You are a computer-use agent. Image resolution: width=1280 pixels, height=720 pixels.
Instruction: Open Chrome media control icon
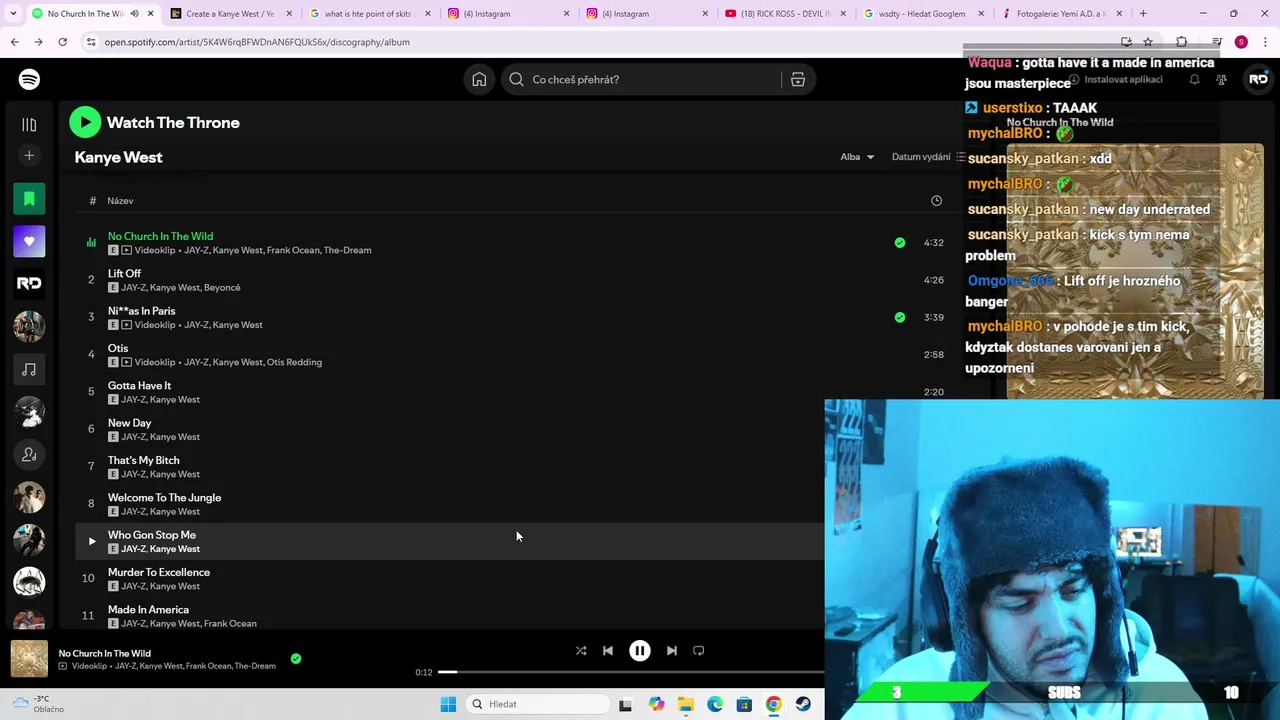(x=1217, y=42)
